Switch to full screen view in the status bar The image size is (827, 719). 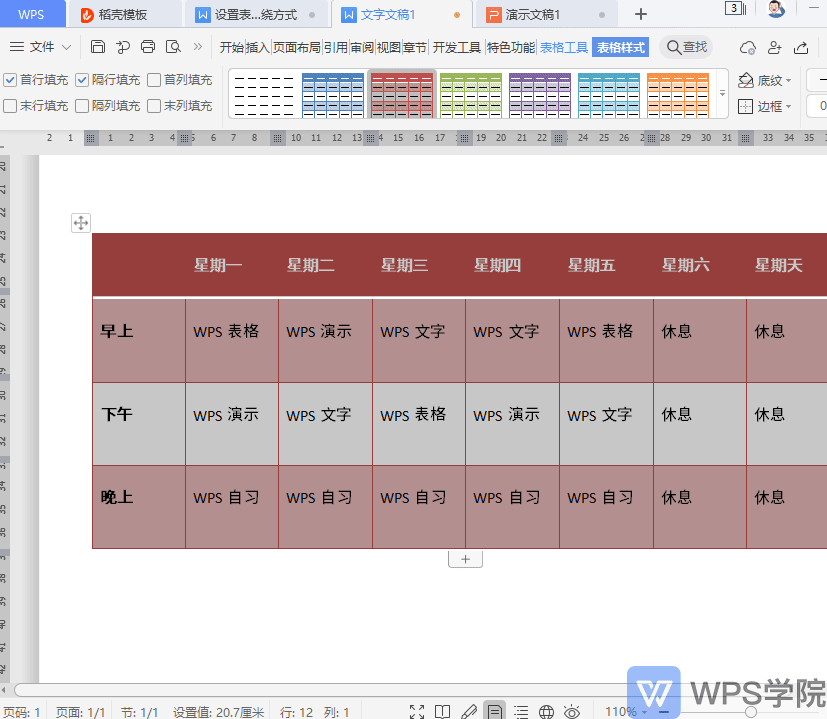[x=417, y=712]
